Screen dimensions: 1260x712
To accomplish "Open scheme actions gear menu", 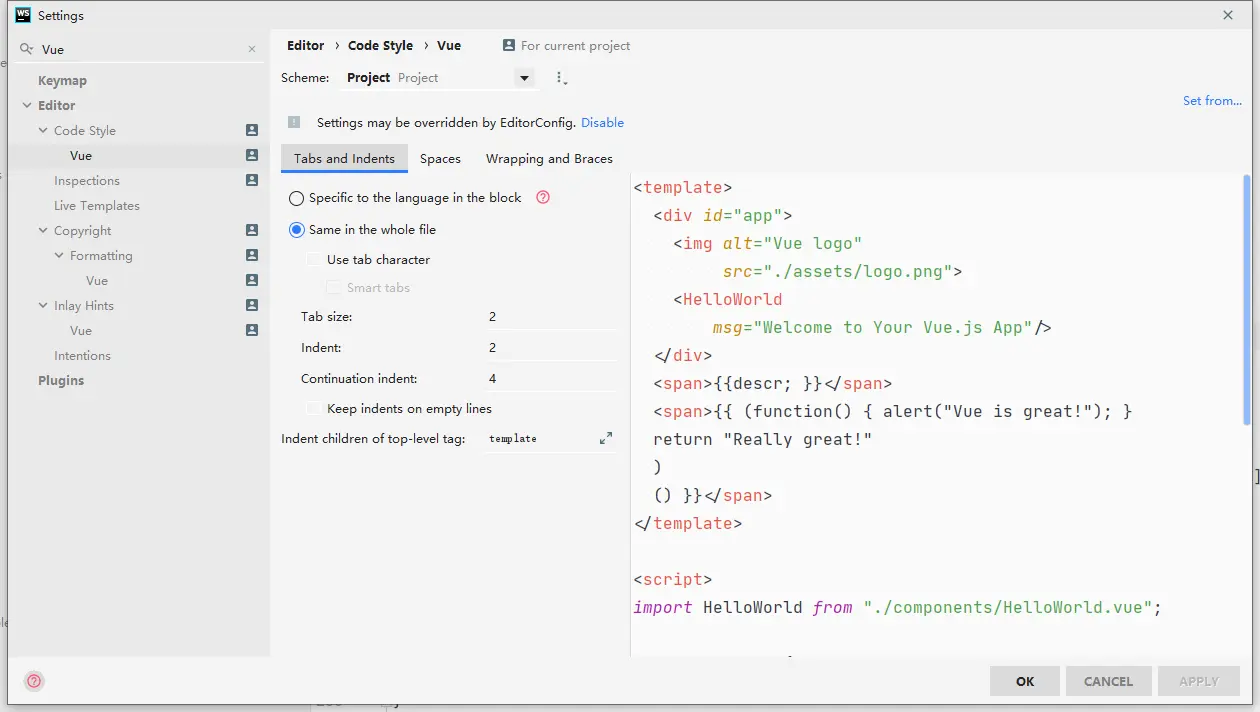I will click(561, 78).
